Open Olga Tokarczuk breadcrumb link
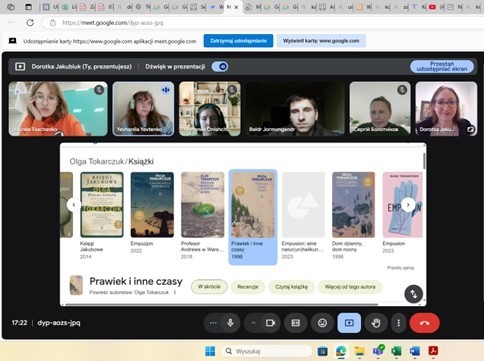484x361 pixels. coord(97,161)
